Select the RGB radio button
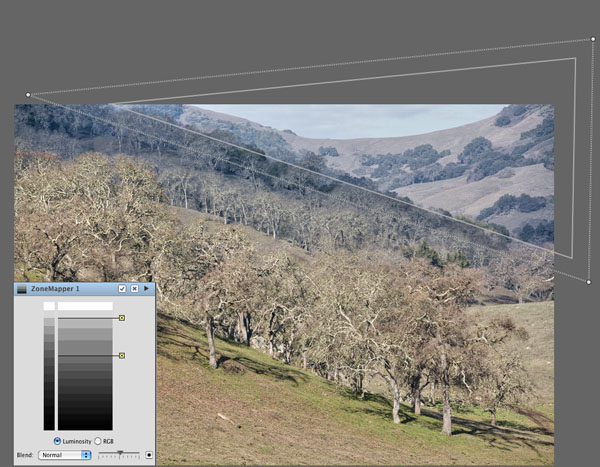The image size is (600, 467). tap(98, 441)
